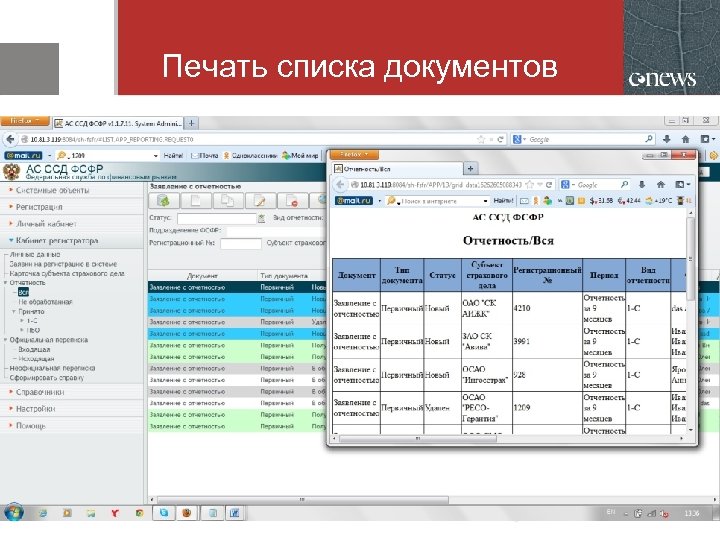720x540 pixels.
Task: Open Windows Media Player from the taskbar
Action: [x=67, y=513]
